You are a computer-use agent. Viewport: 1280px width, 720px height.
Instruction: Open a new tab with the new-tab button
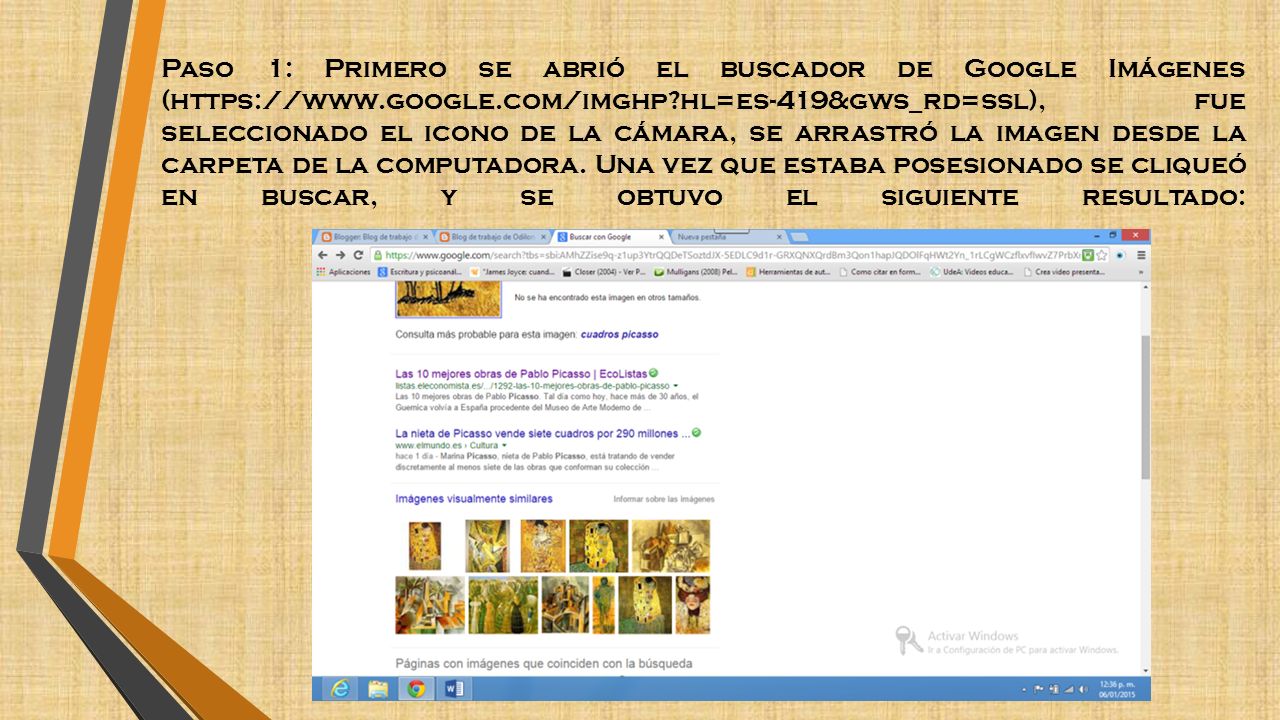(799, 237)
